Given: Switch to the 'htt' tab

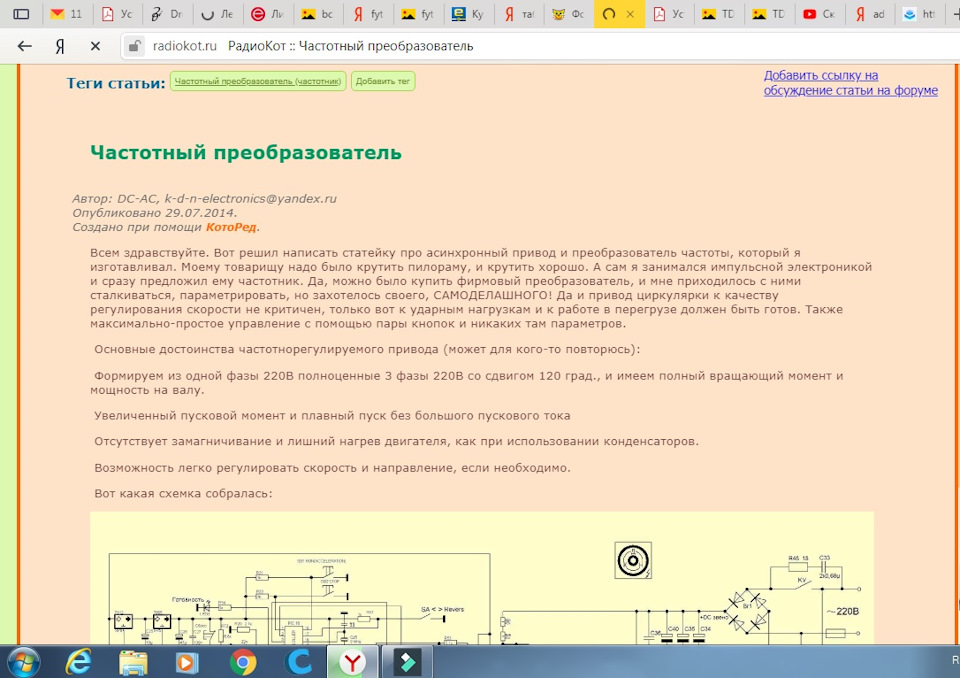Looking at the screenshot, I should coord(920,14).
